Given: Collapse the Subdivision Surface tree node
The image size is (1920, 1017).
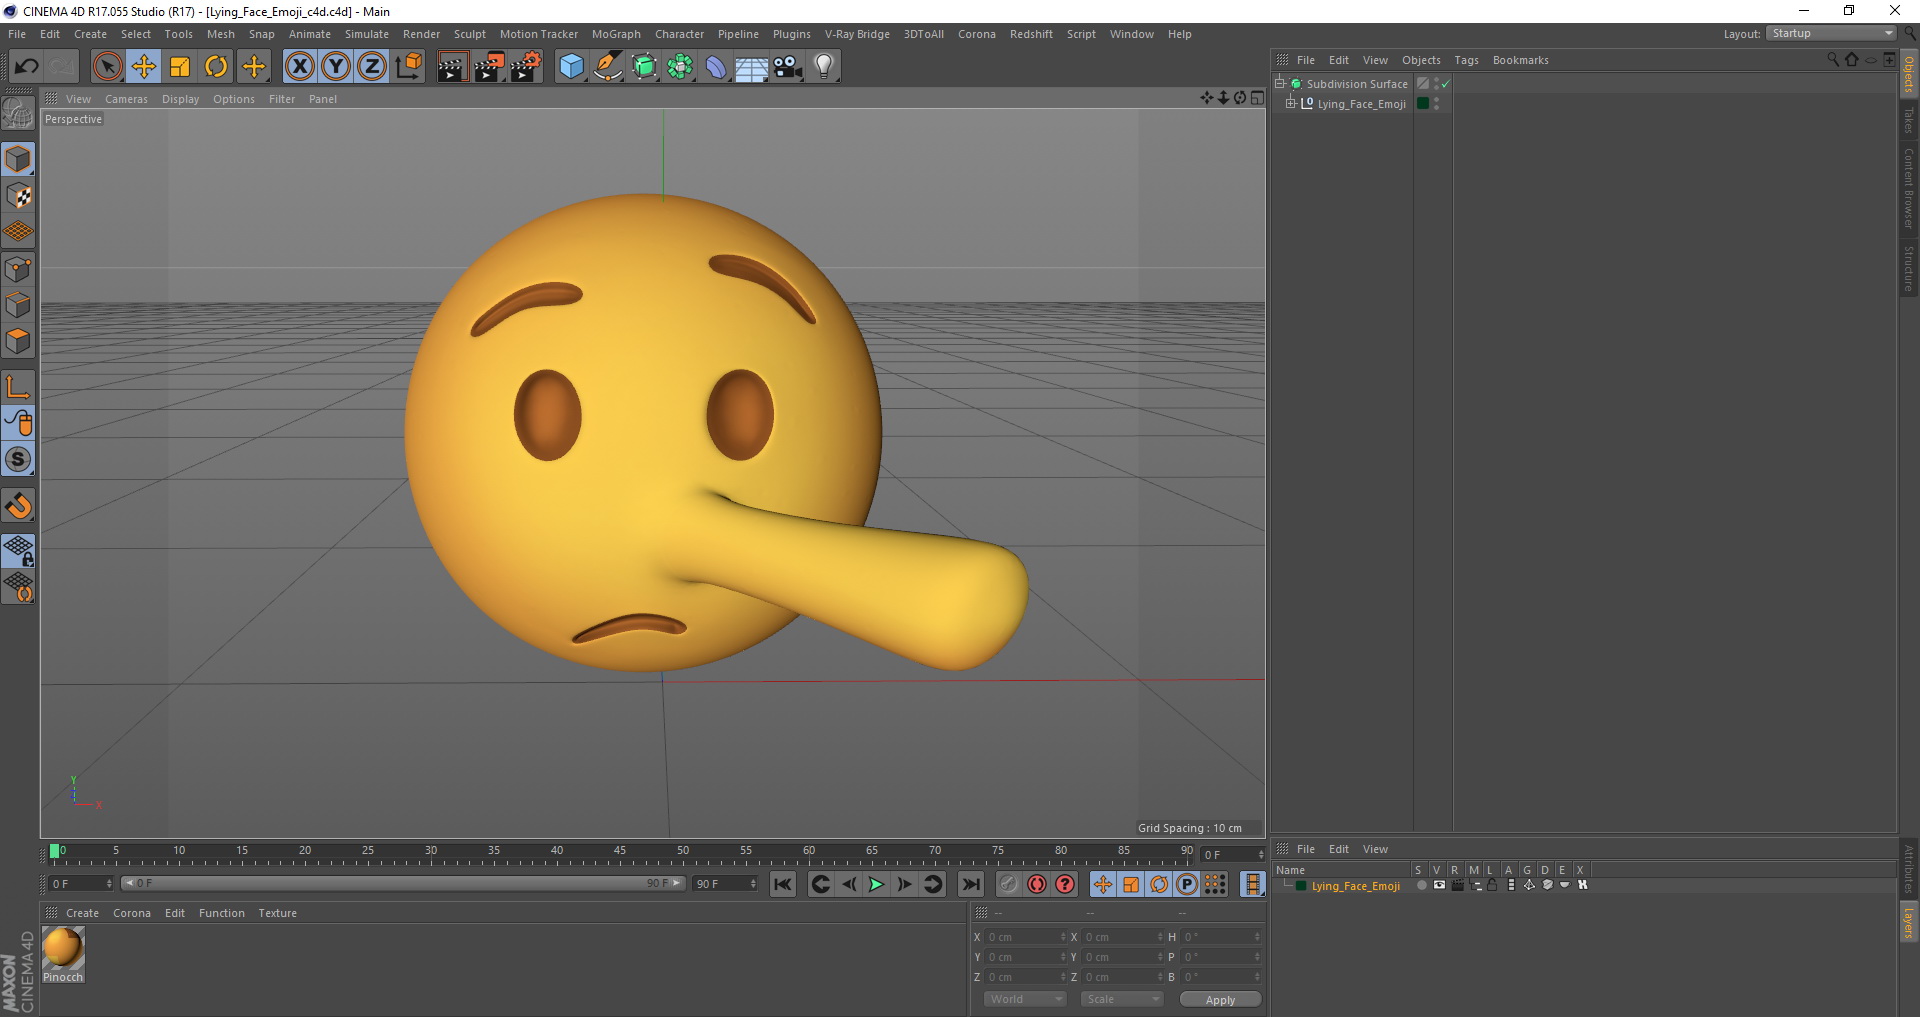Looking at the screenshot, I should [1279, 84].
